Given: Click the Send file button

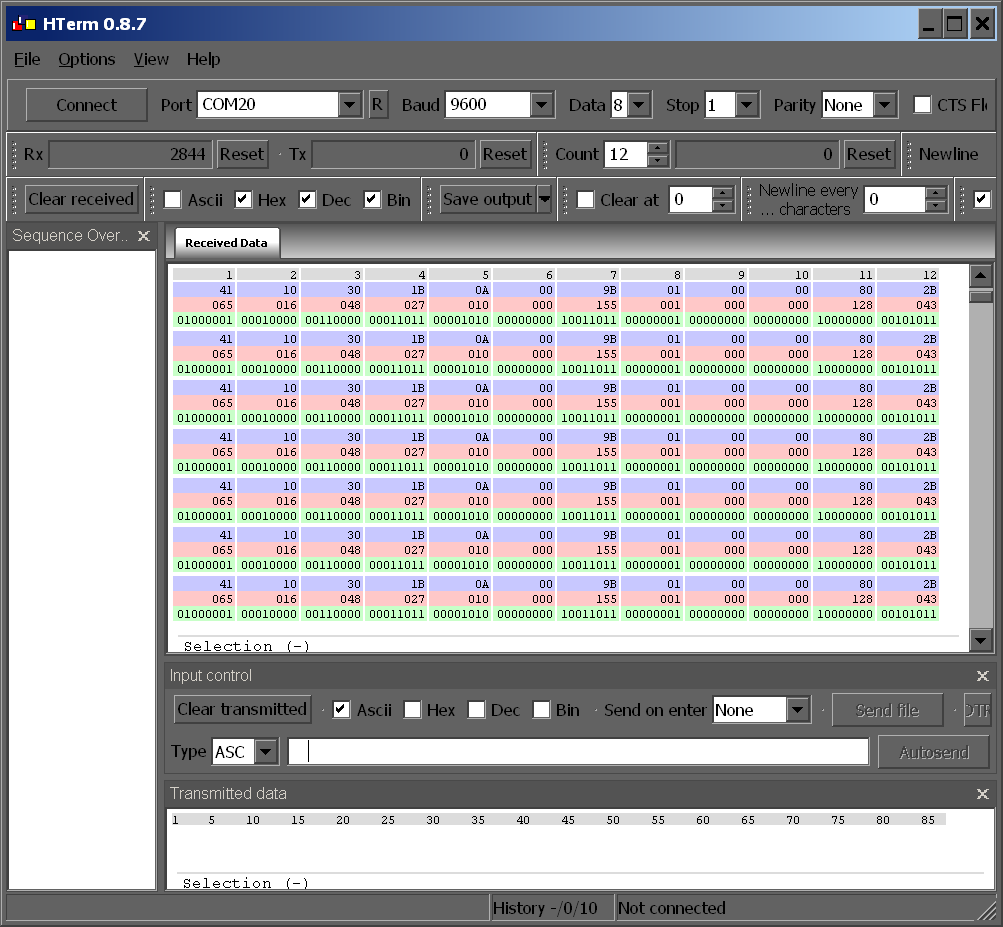Looking at the screenshot, I should pos(887,710).
